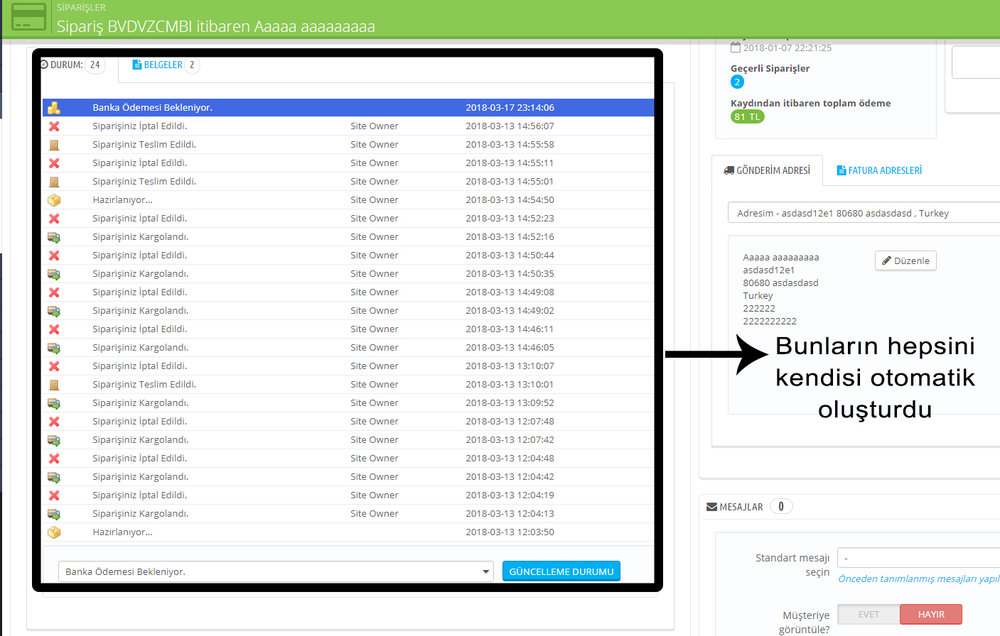The image size is (1000, 636).
Task: Click order date 2018-01-07 22:21:25
Action: [x=787, y=48]
